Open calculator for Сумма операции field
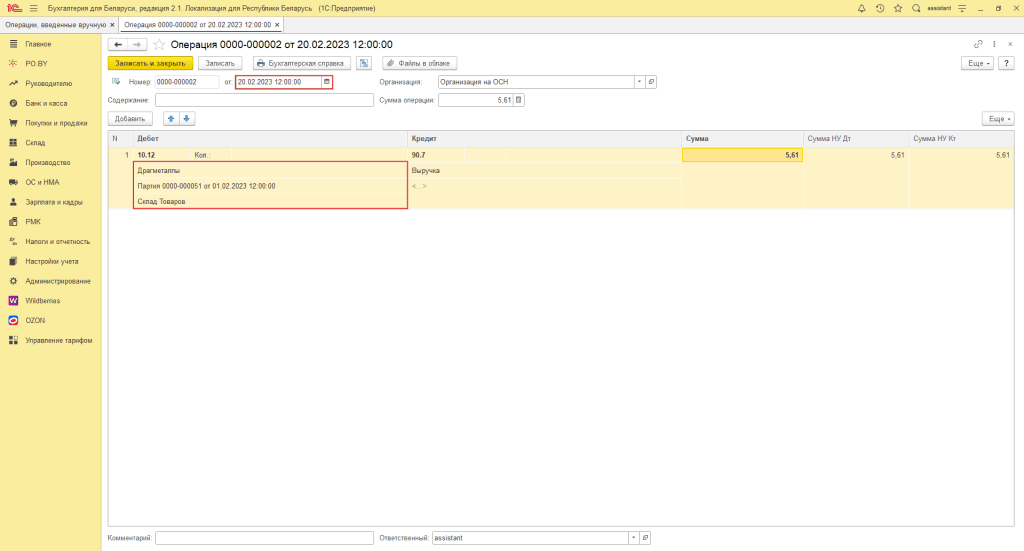 519,100
